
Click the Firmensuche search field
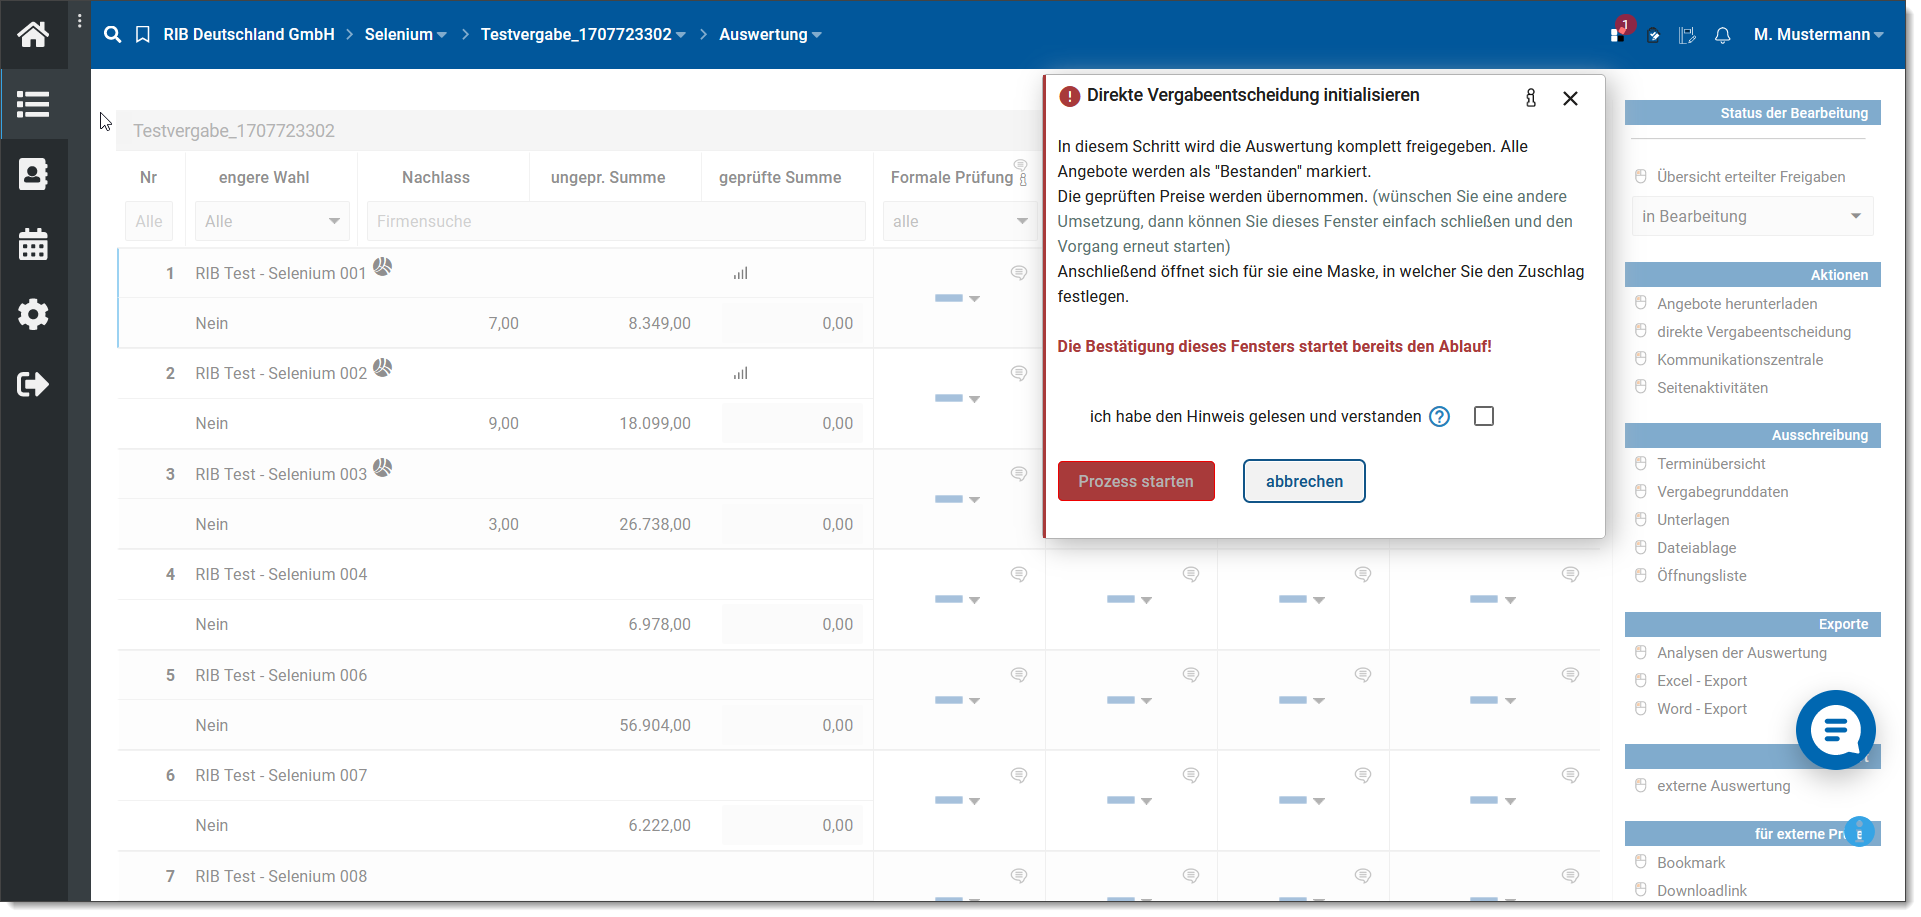tap(616, 221)
